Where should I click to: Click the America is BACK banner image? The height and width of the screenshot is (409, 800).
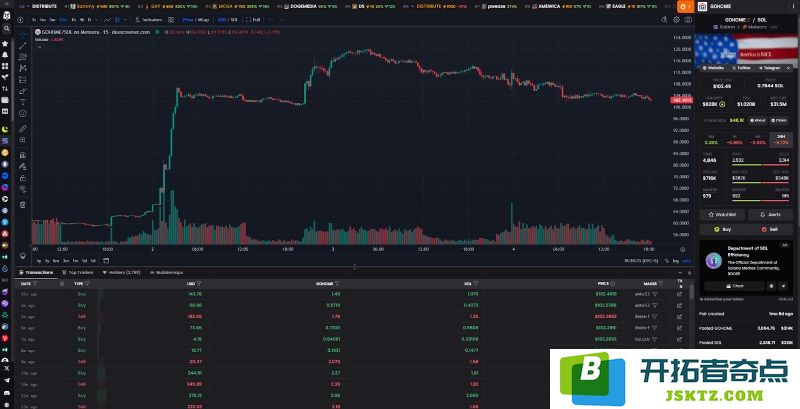[746, 50]
